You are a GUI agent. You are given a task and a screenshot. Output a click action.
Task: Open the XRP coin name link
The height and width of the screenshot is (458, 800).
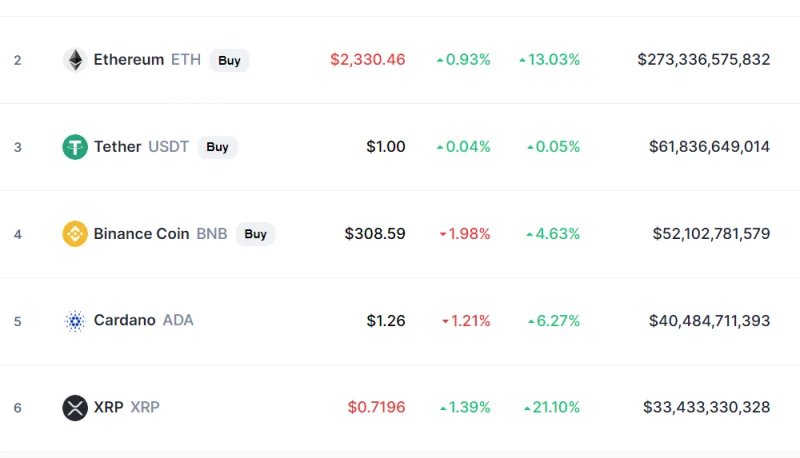tap(109, 407)
